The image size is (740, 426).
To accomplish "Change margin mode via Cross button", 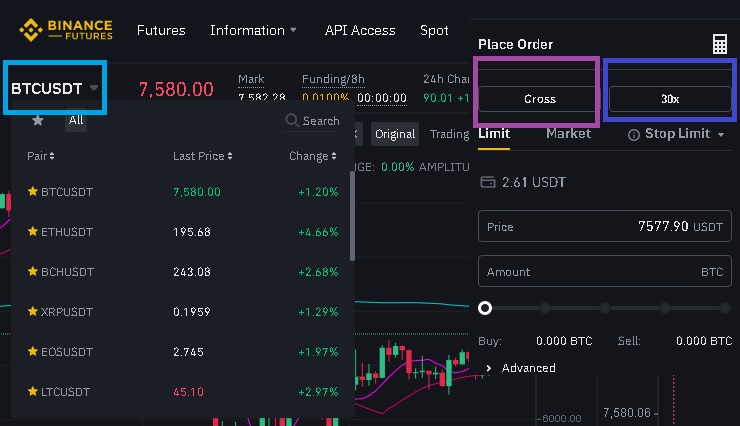I will [x=538, y=99].
